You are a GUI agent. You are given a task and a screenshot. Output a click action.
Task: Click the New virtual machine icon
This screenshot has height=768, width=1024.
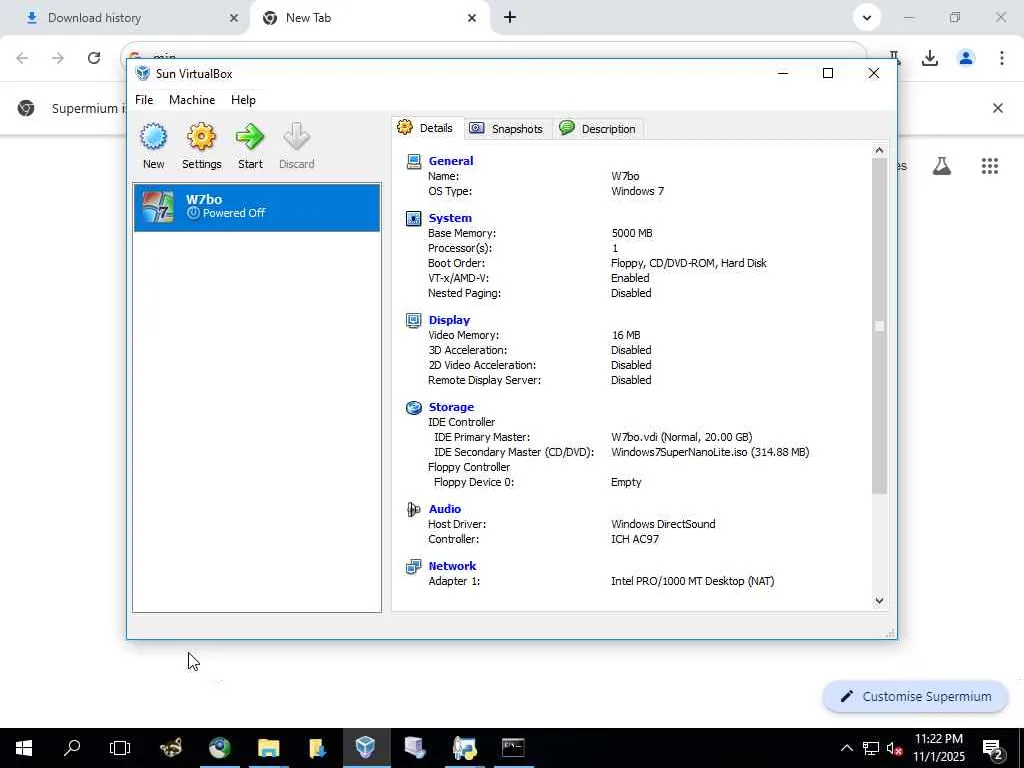click(x=153, y=137)
